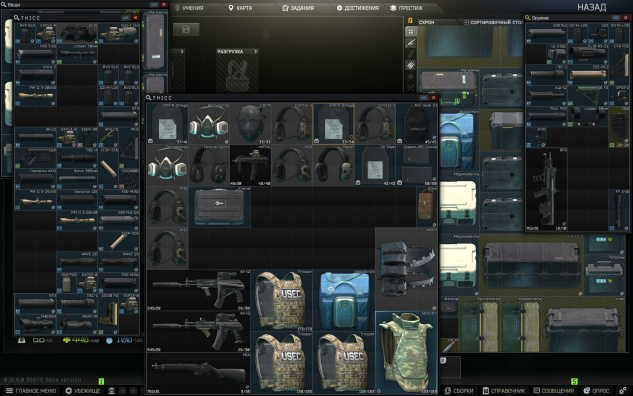Toggle the weapons rifle stash filter
This screenshot has height=396, width=633.
[x=411, y=43]
